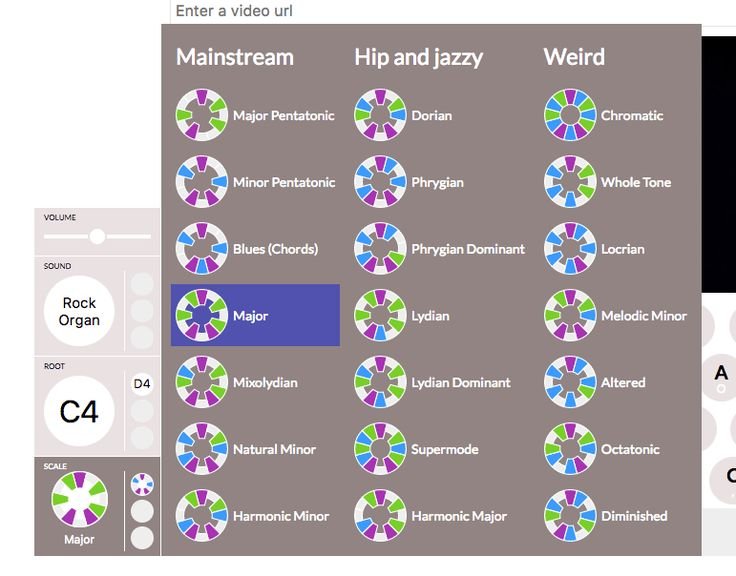Select the Locrian scale wheel icon

tap(570, 248)
